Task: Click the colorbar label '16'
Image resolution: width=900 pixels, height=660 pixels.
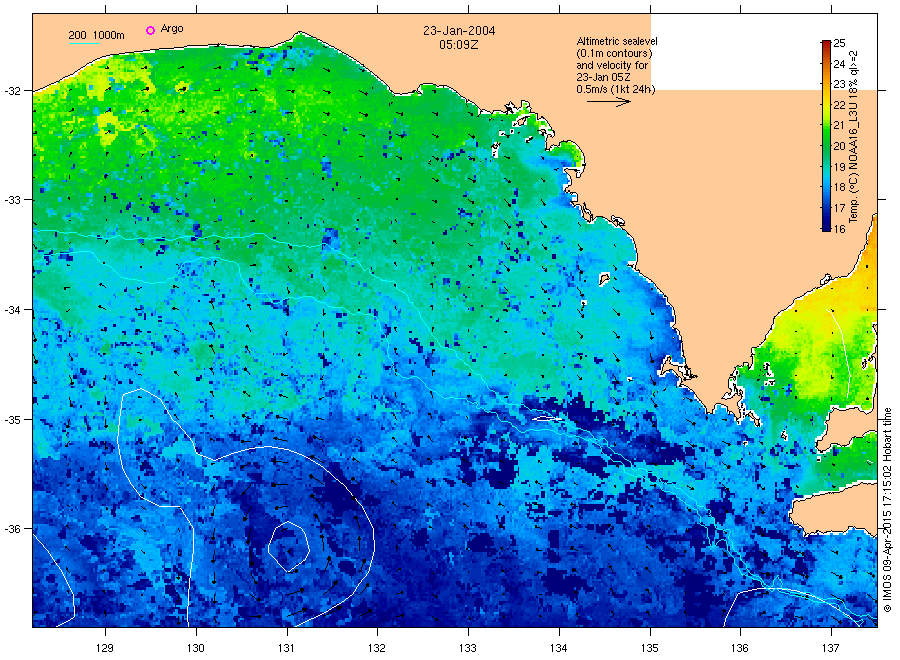Action: pyautogui.click(x=839, y=229)
